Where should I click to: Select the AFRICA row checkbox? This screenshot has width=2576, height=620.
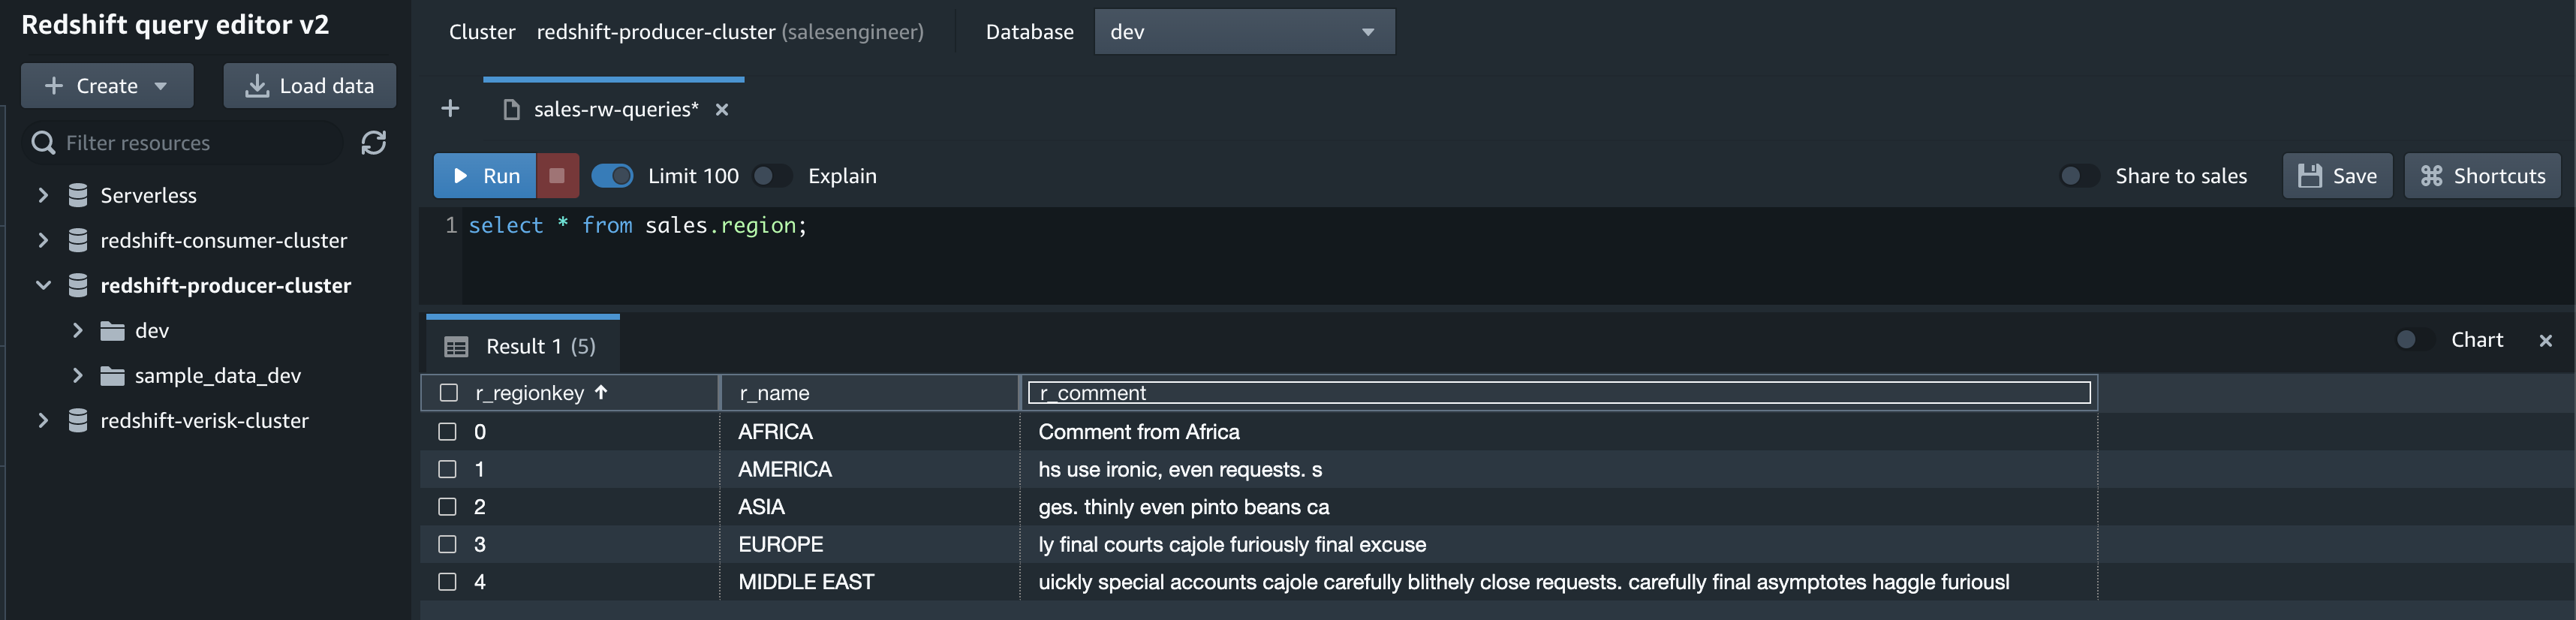coord(447,432)
